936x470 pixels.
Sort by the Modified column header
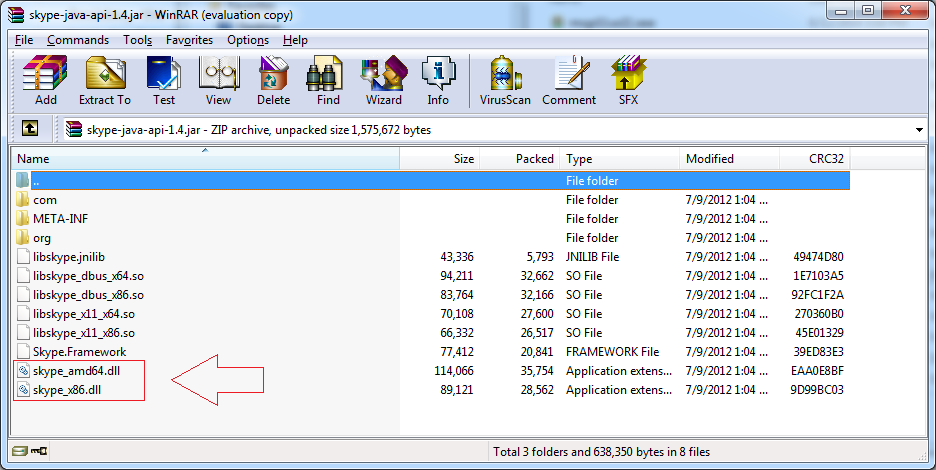[x=729, y=159]
